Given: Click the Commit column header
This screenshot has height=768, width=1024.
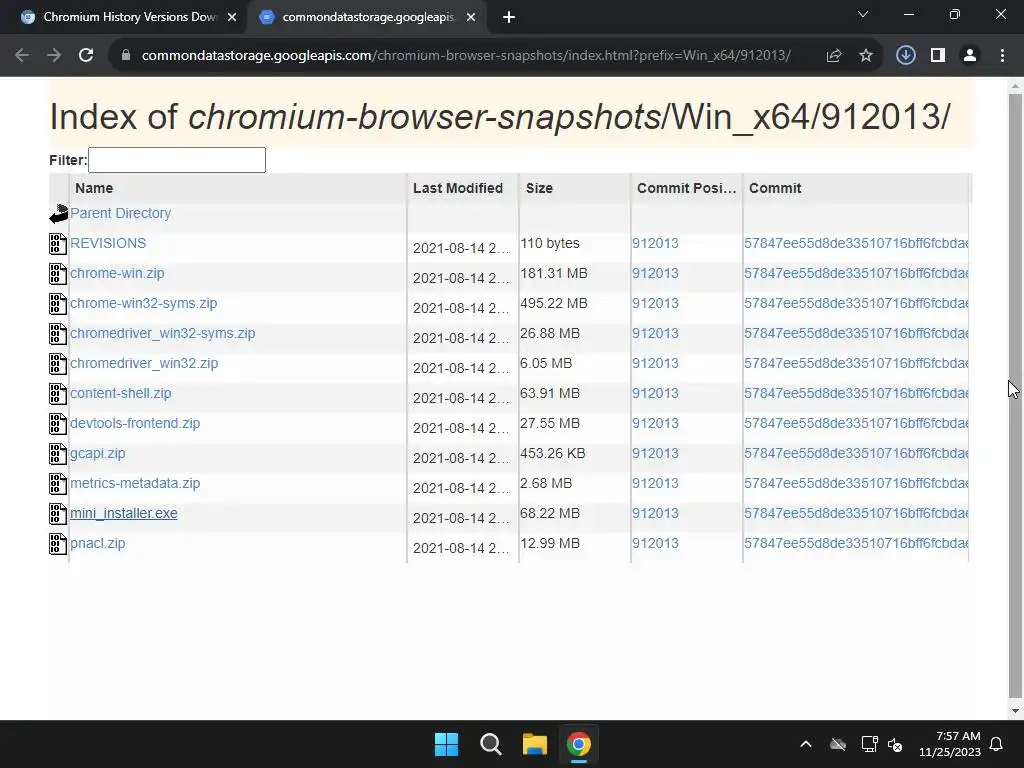Looking at the screenshot, I should click(x=856, y=188).
